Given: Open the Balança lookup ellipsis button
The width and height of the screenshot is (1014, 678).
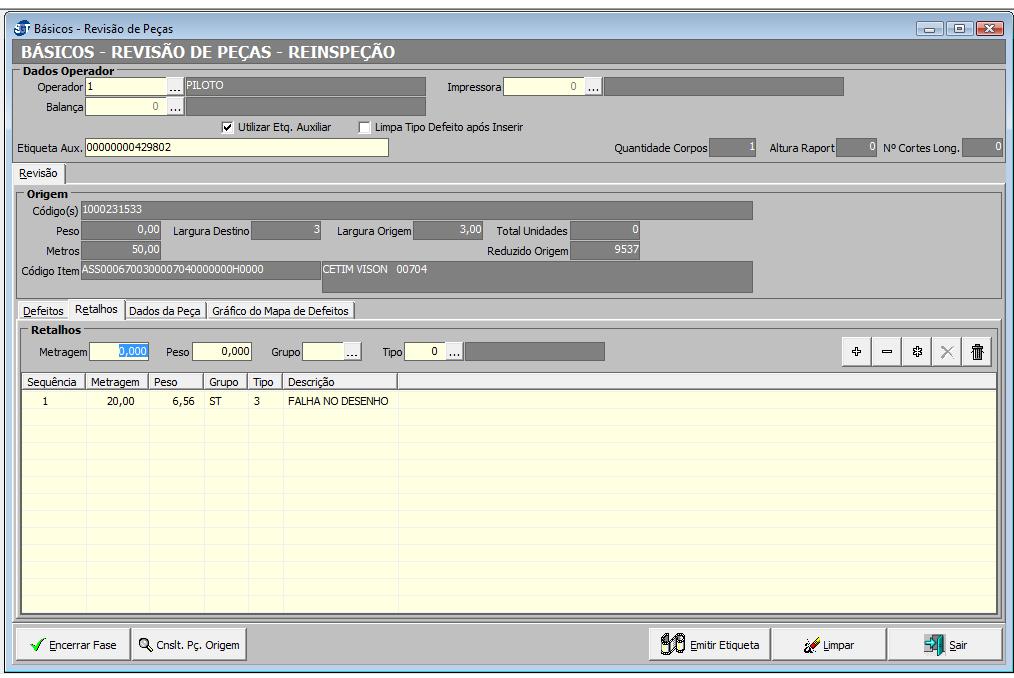Looking at the screenshot, I should pos(175,106).
